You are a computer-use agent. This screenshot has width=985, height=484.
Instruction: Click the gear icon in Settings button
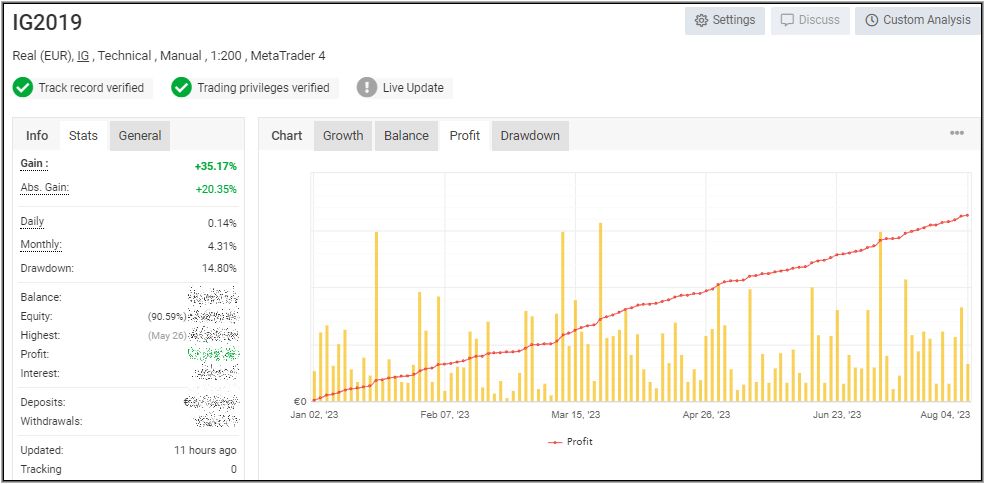(x=701, y=20)
